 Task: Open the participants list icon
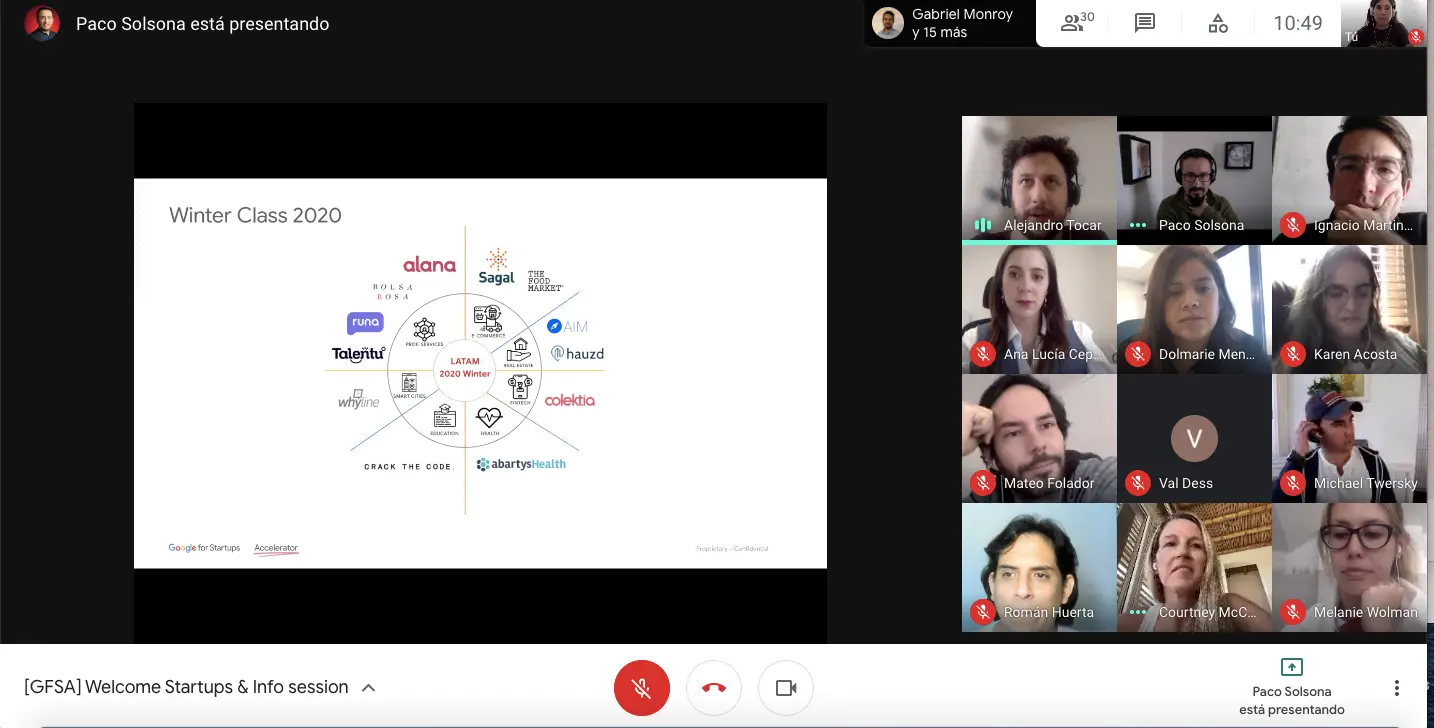tap(1076, 23)
